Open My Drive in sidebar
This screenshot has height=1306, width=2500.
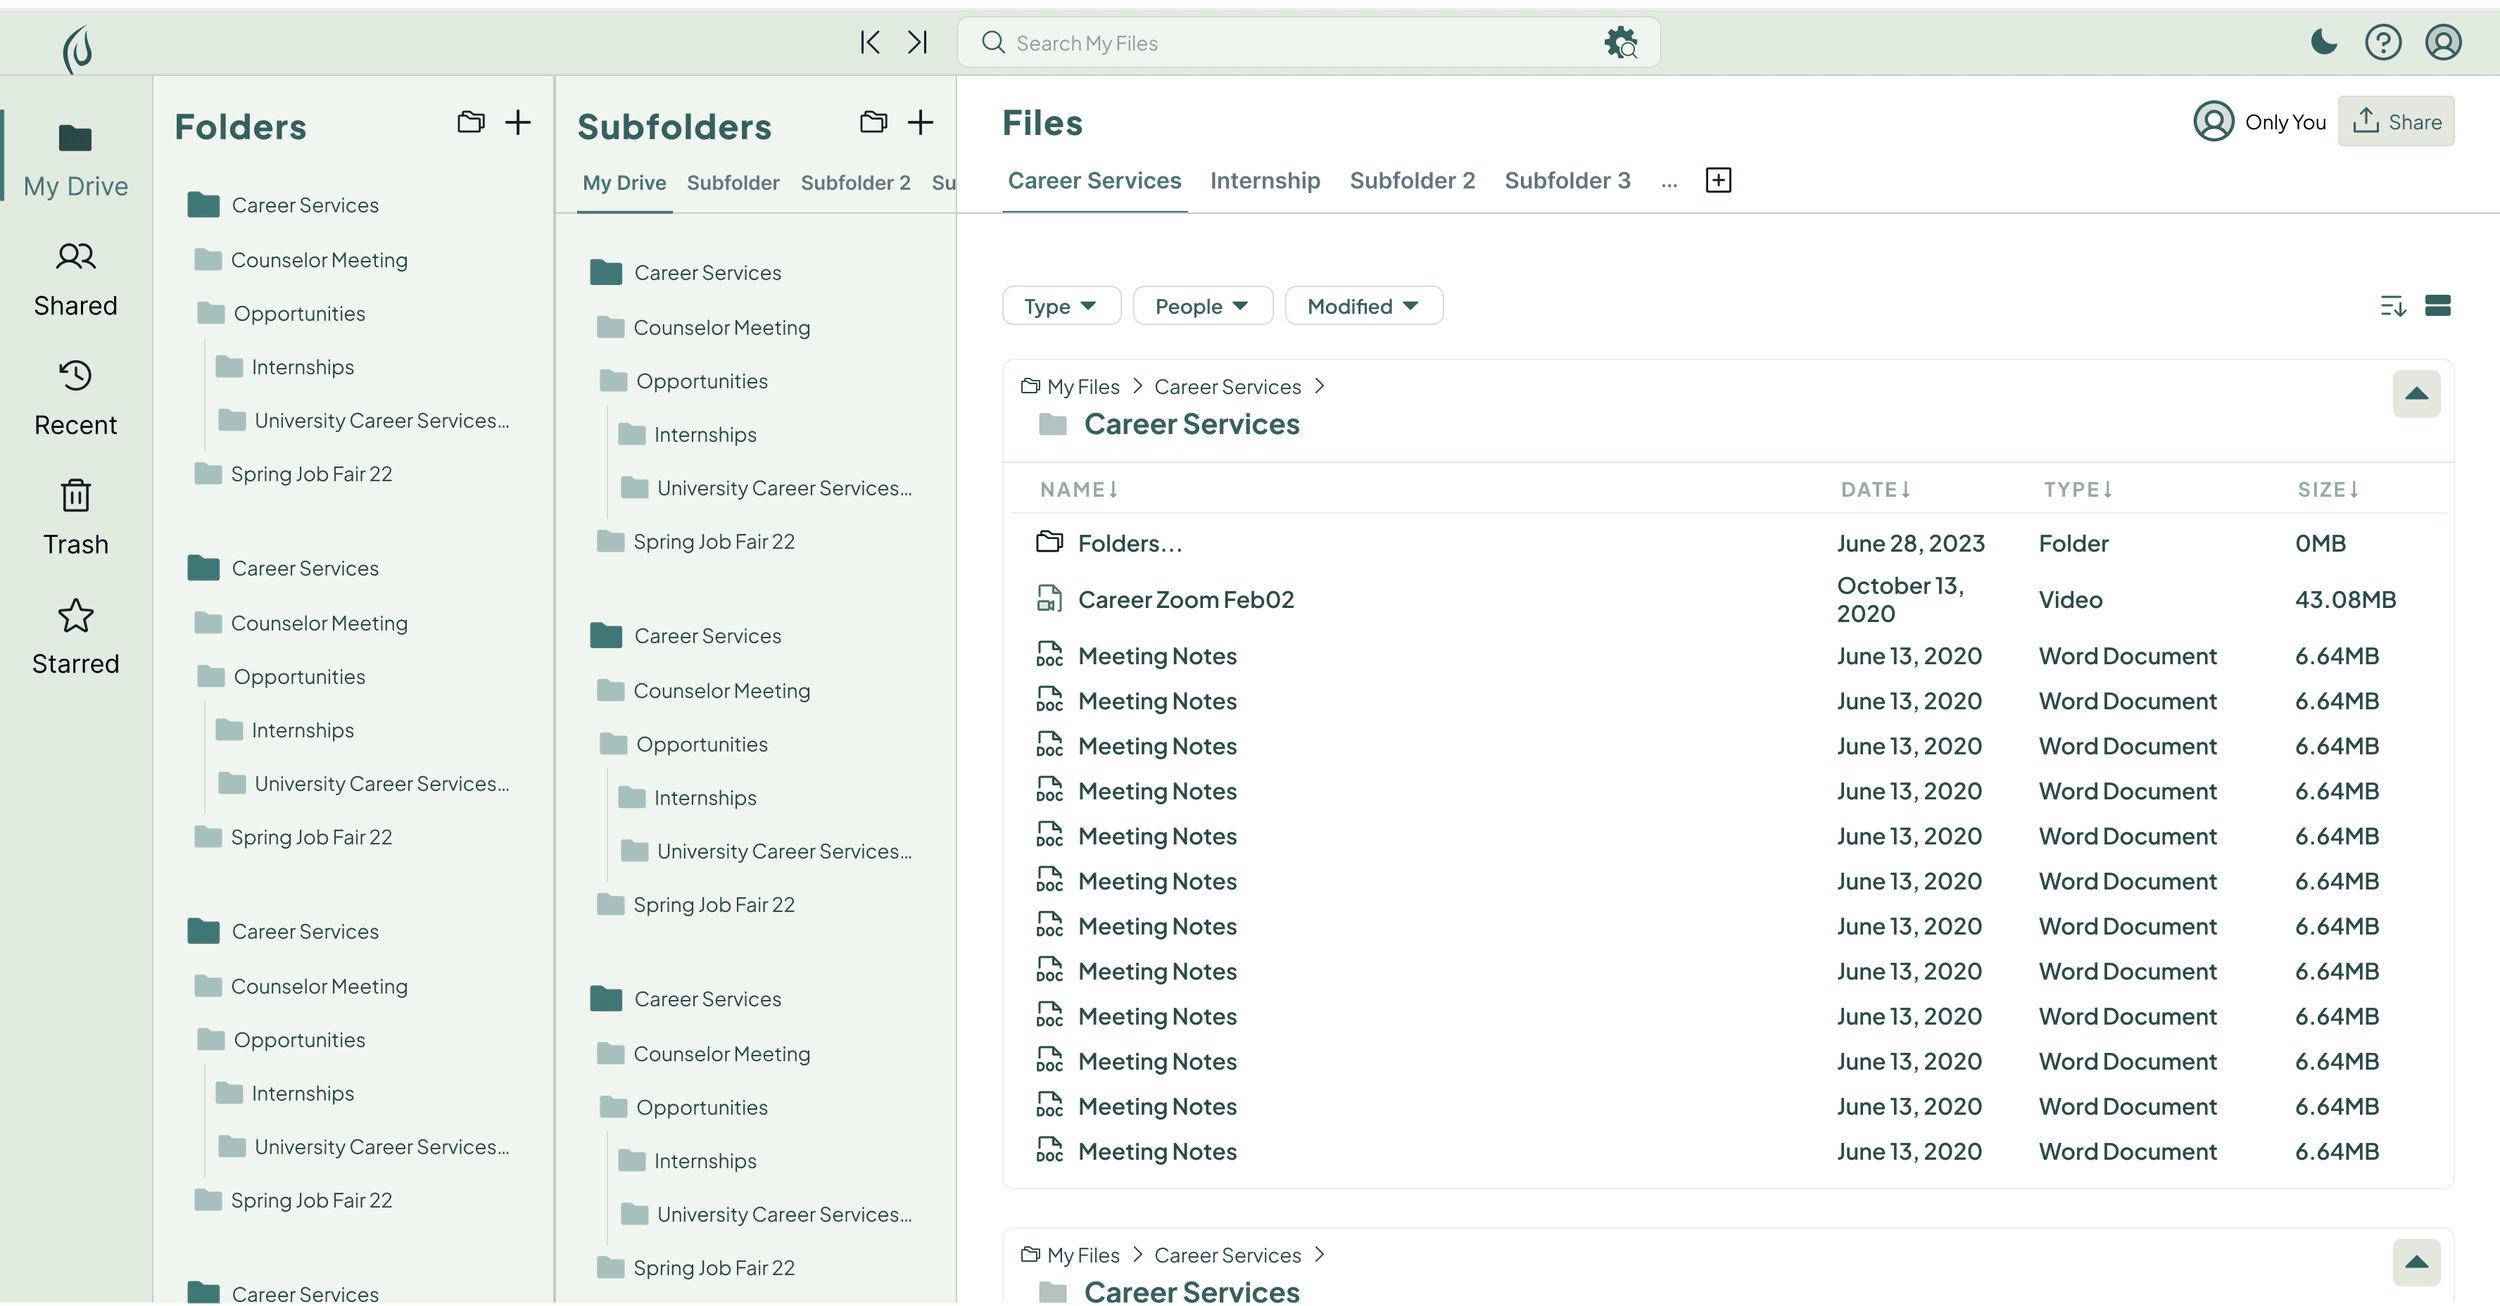76,160
